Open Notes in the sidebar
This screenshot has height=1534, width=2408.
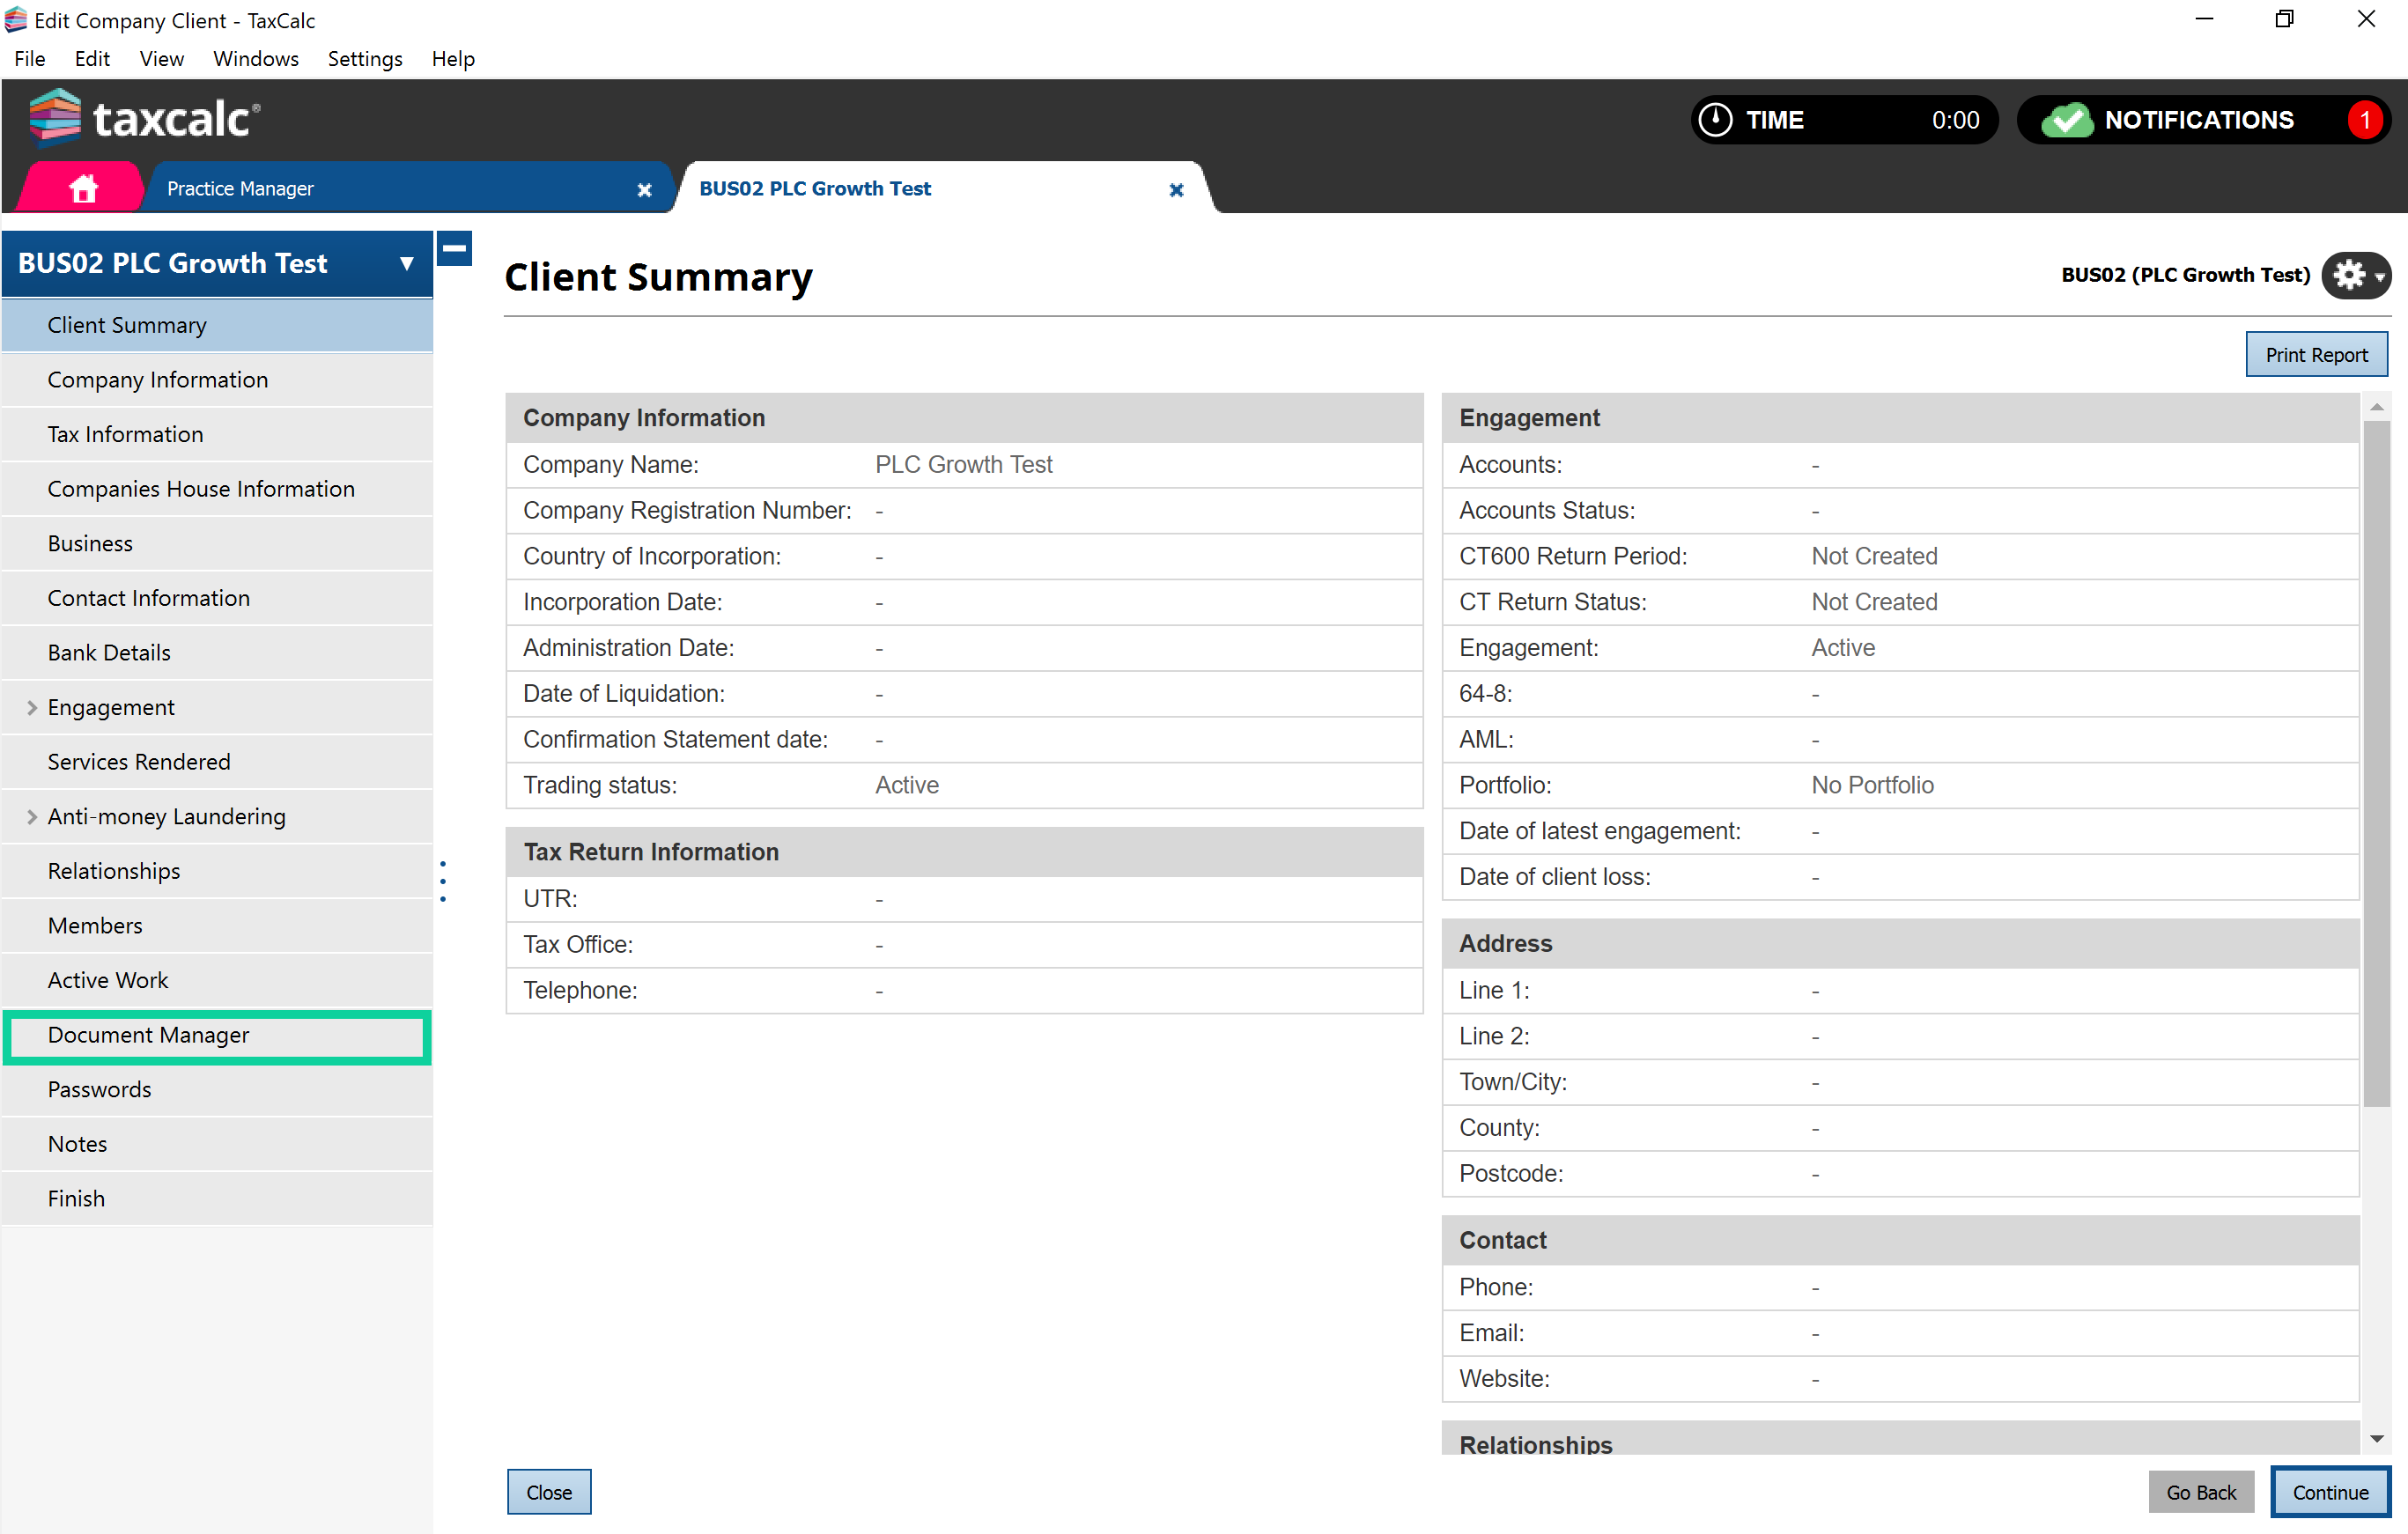pyautogui.click(x=217, y=1144)
